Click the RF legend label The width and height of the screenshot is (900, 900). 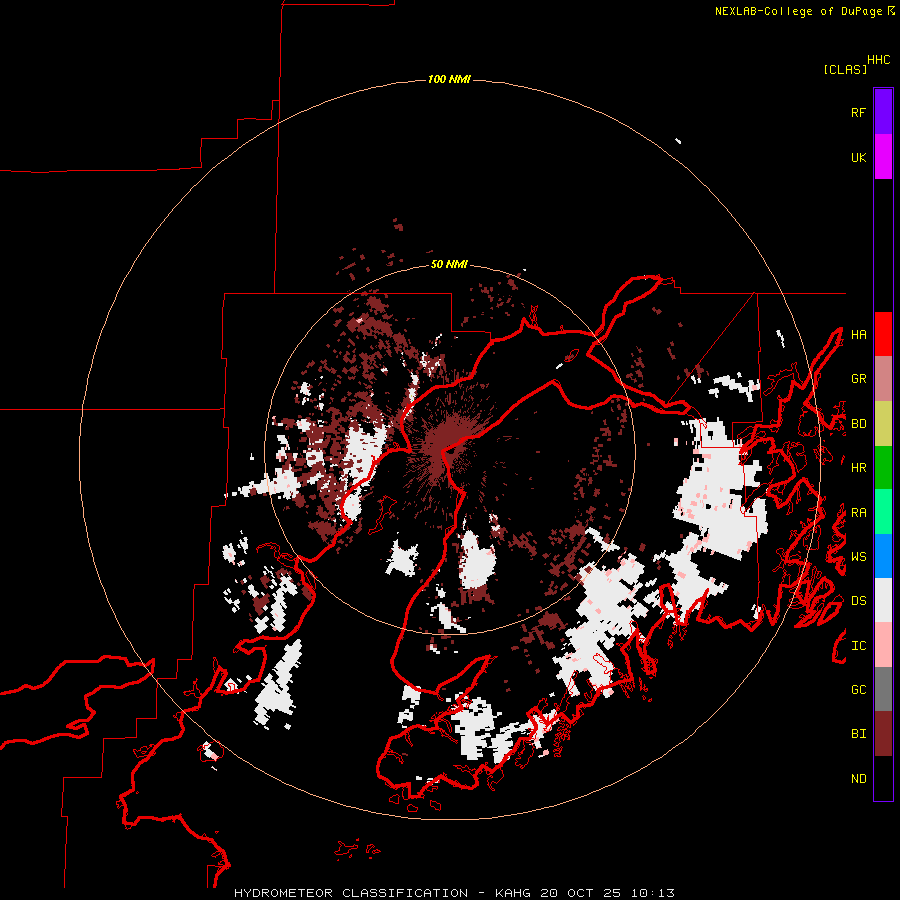coord(858,112)
